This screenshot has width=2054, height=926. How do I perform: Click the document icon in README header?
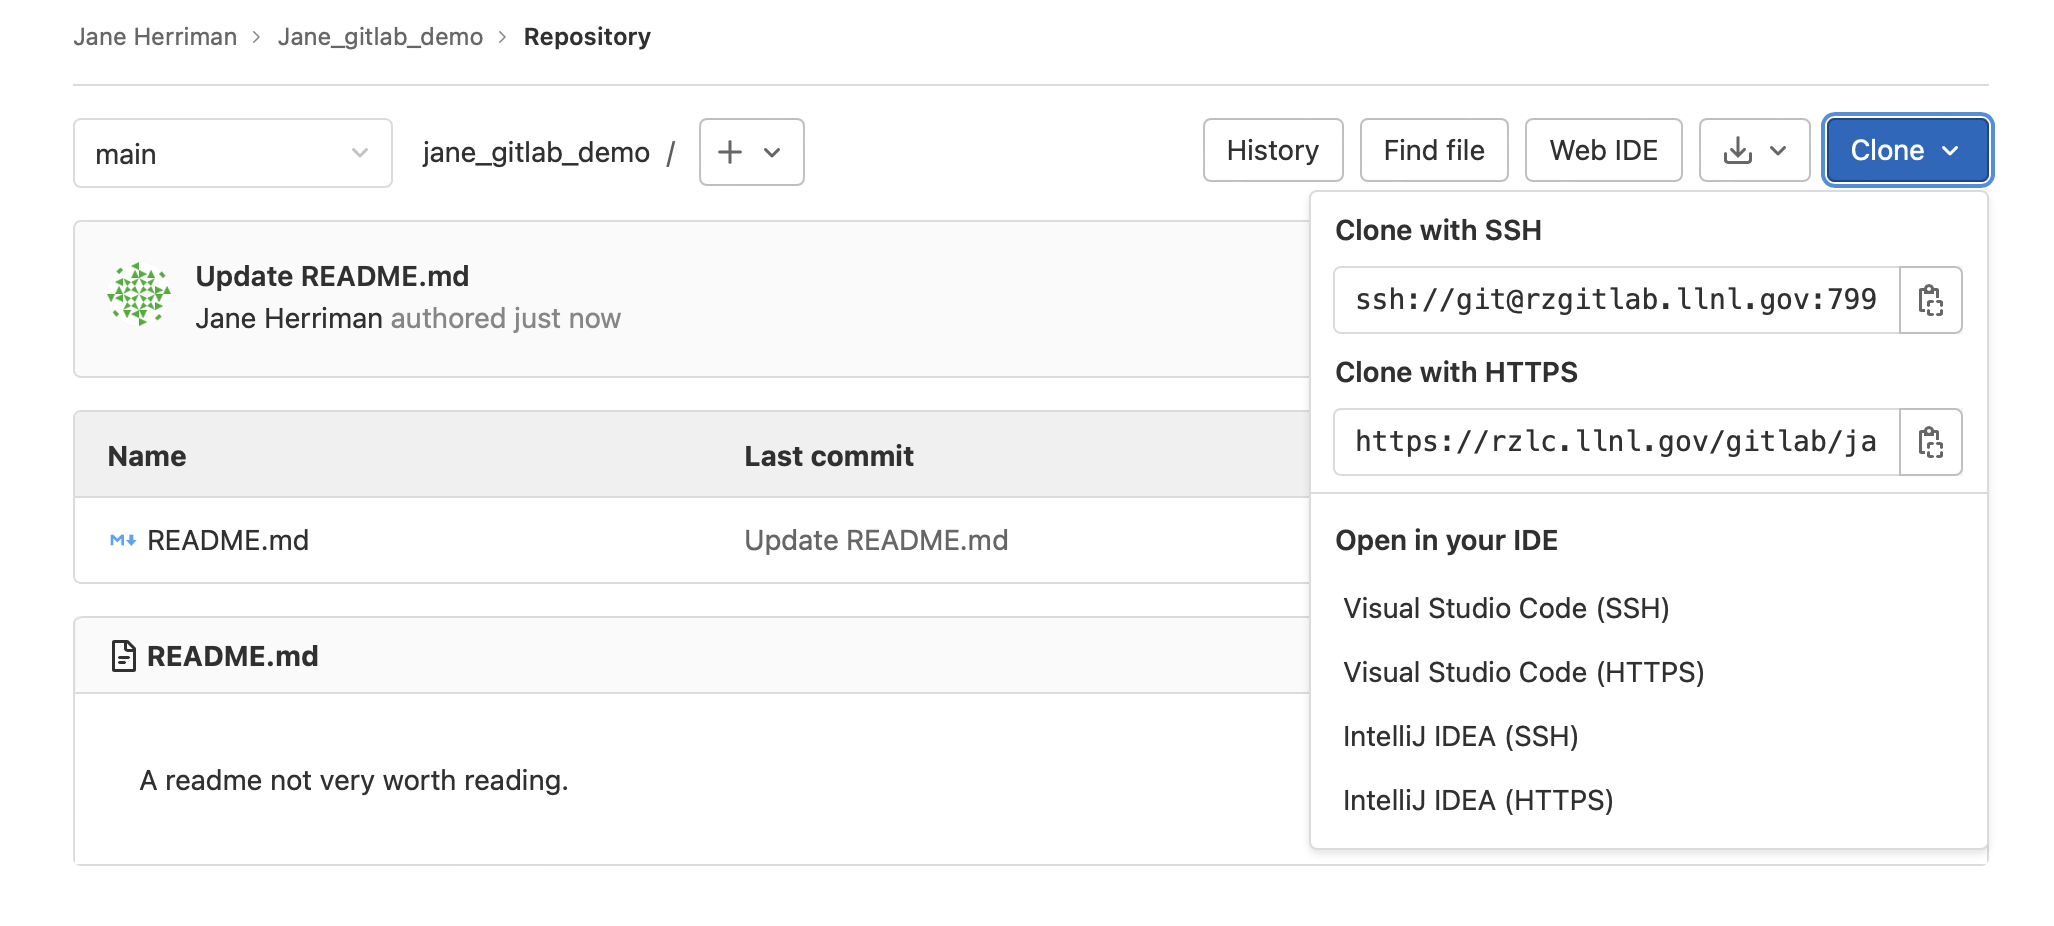[123, 656]
